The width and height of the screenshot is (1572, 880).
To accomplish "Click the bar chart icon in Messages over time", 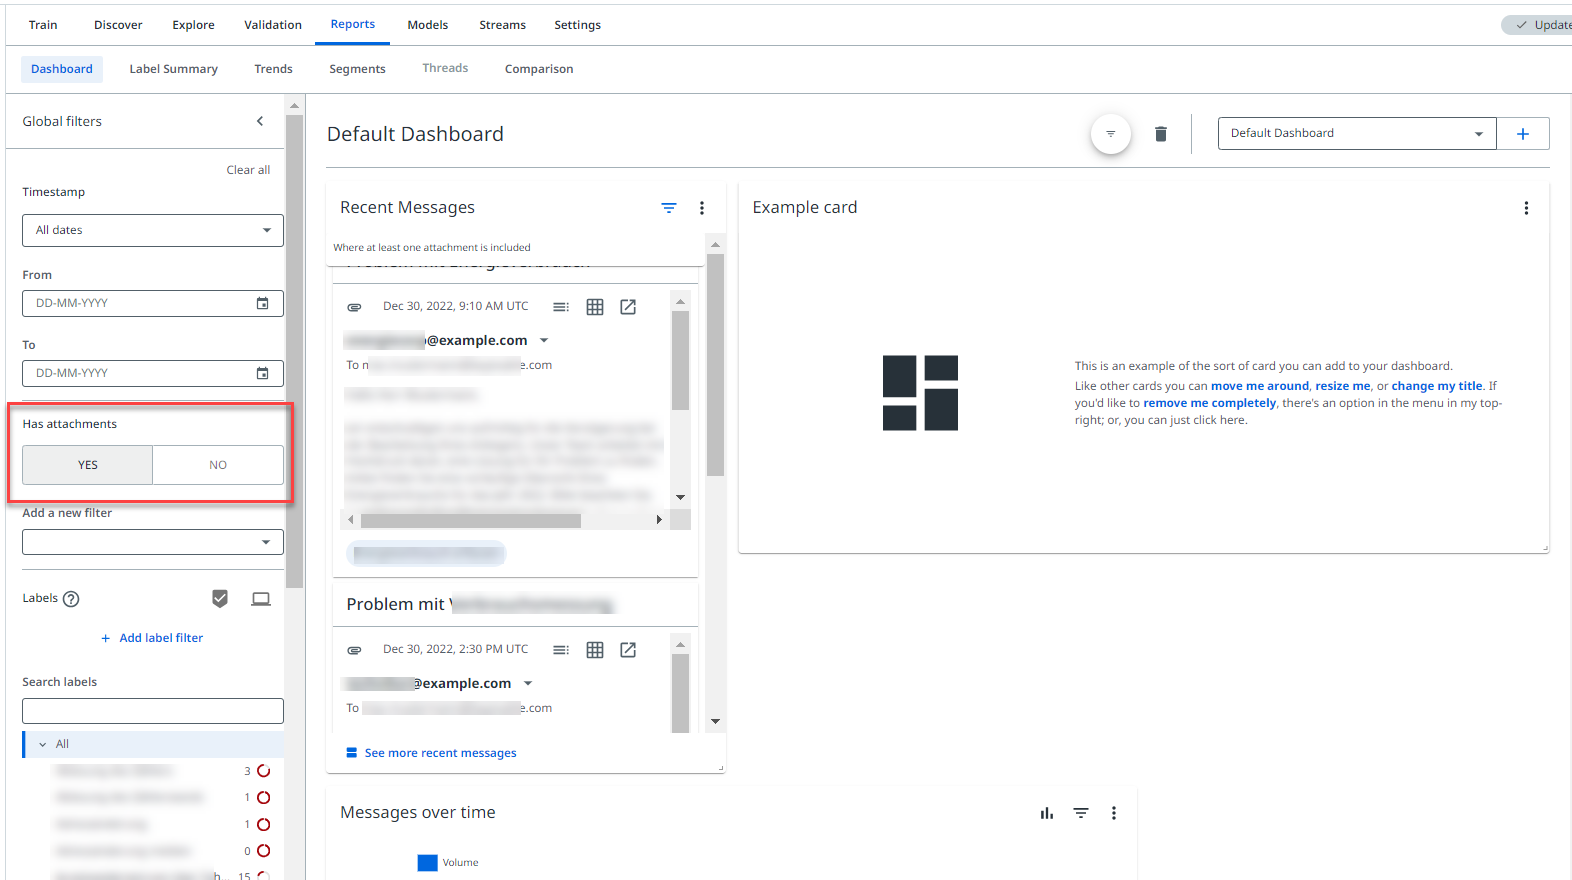I will pyautogui.click(x=1046, y=813).
